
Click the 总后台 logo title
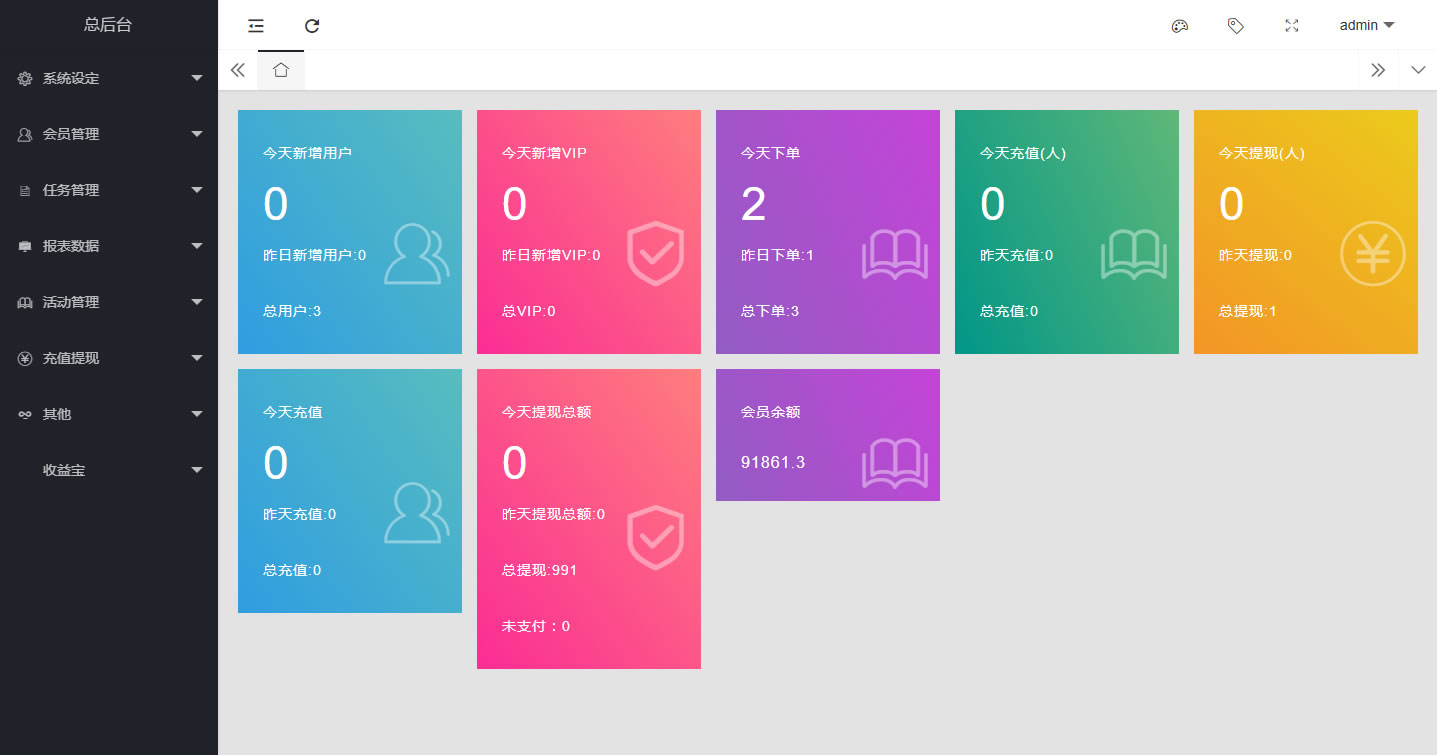[108, 25]
